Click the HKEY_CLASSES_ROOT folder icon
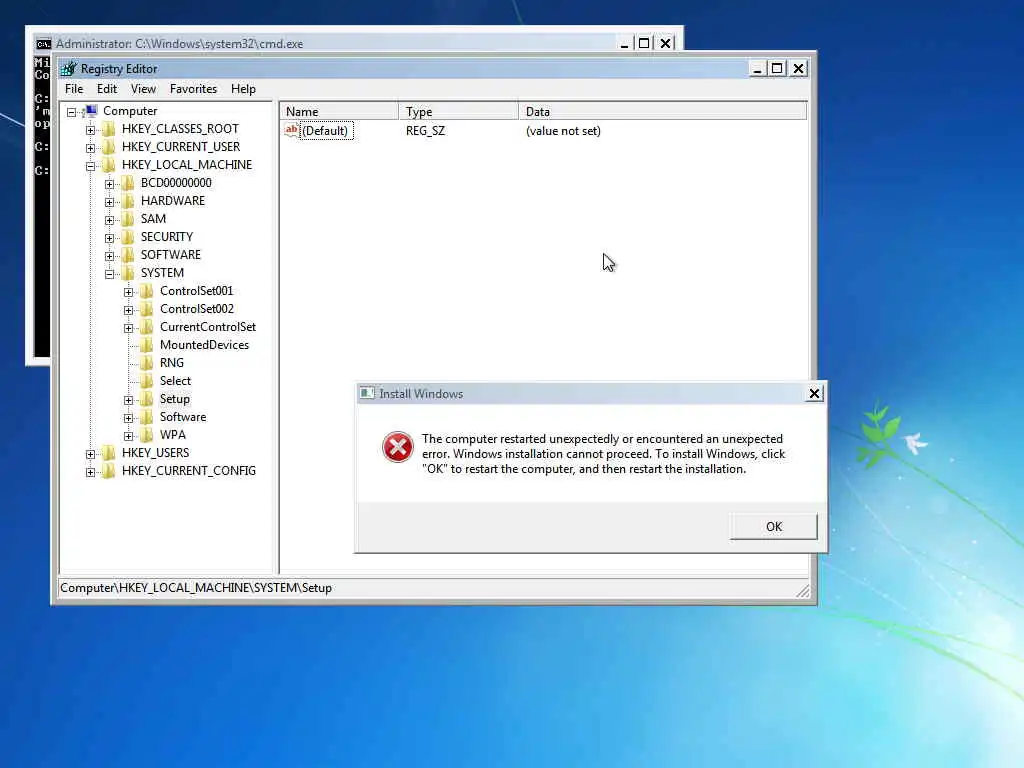This screenshot has width=1024, height=768. point(108,129)
